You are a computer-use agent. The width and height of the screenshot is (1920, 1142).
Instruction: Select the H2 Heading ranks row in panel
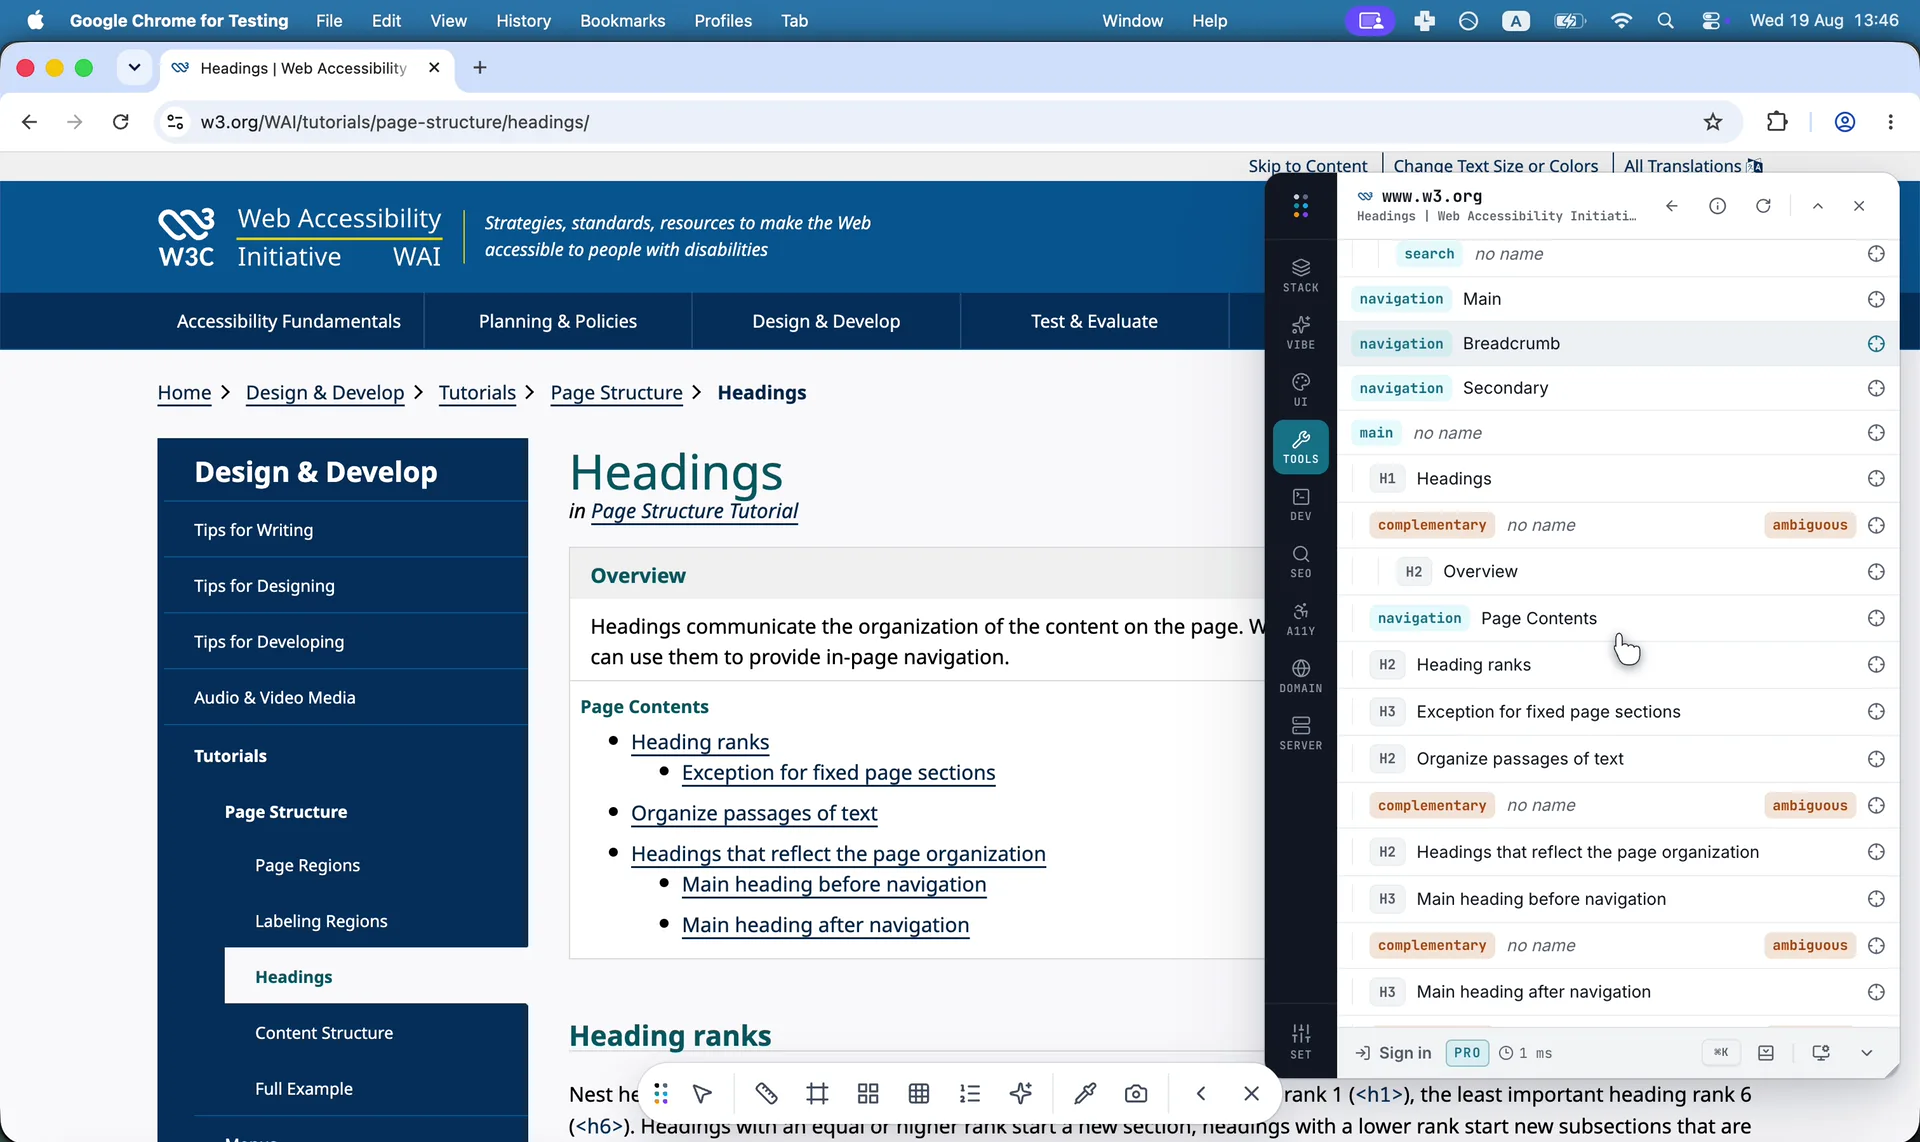1618,665
